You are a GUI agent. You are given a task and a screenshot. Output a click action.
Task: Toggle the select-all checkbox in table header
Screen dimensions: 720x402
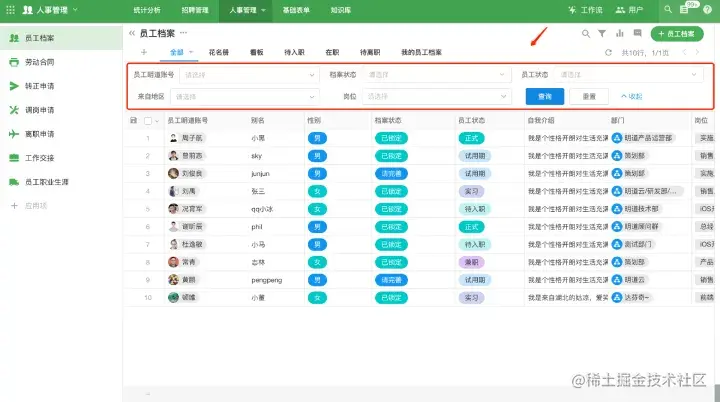coord(148,121)
